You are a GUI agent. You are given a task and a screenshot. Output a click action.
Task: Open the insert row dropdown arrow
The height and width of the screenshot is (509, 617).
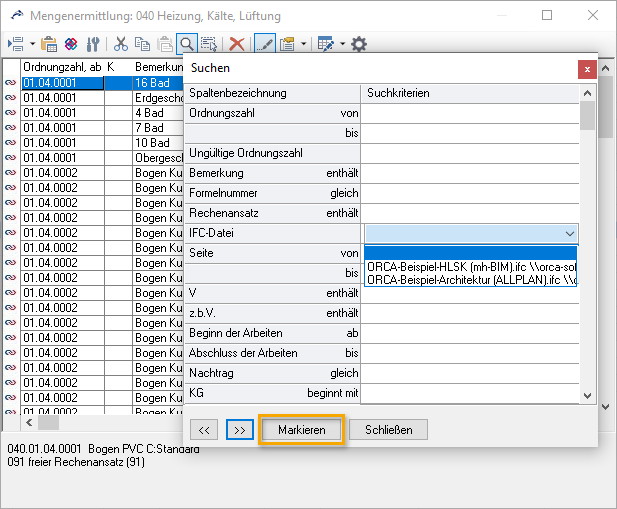[x=33, y=44]
